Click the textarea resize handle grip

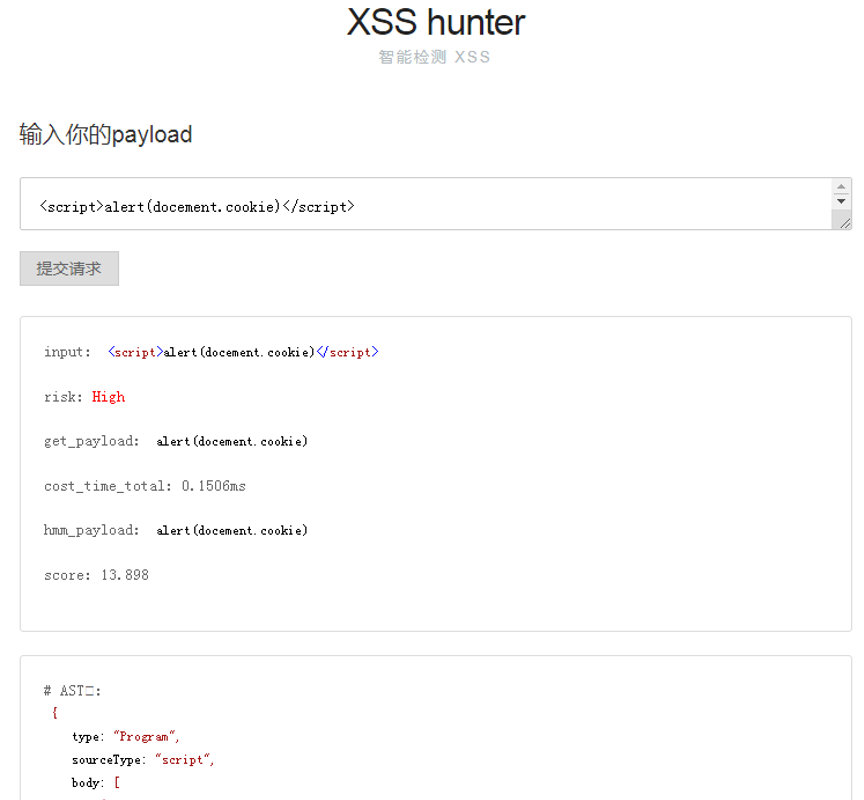tap(845, 223)
